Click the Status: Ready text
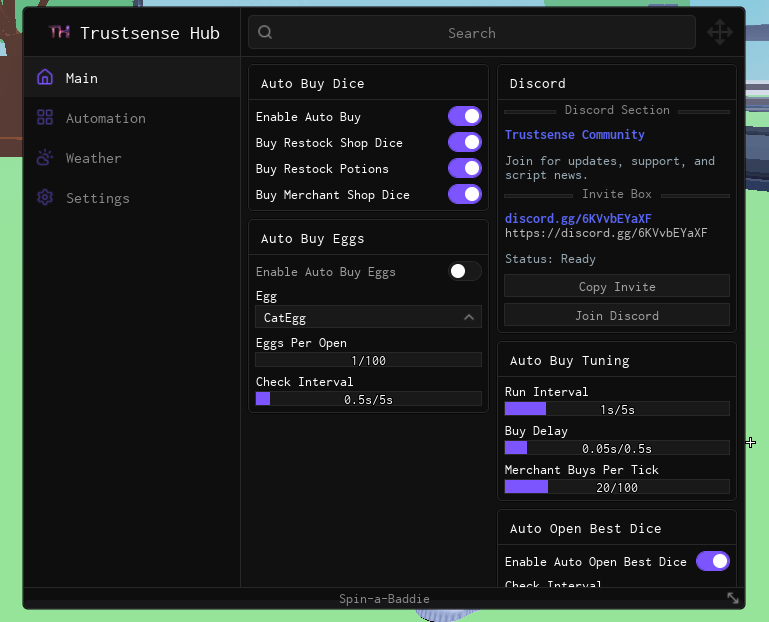 [550, 259]
